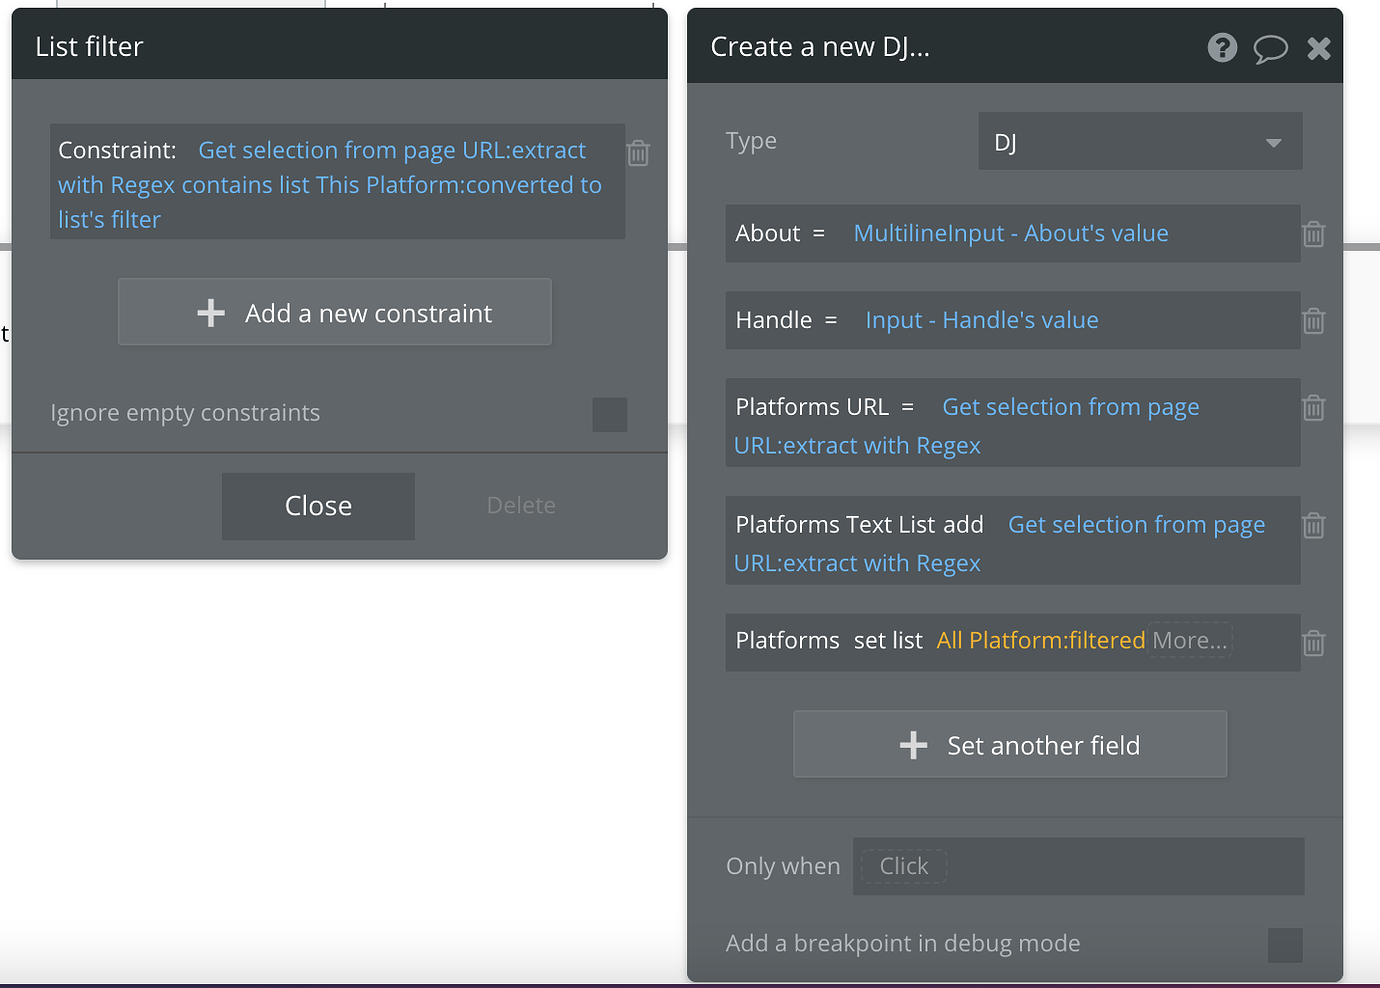Viewport: 1380px width, 988px height.
Task: Enable Ignore empty constraints
Action: coord(609,415)
